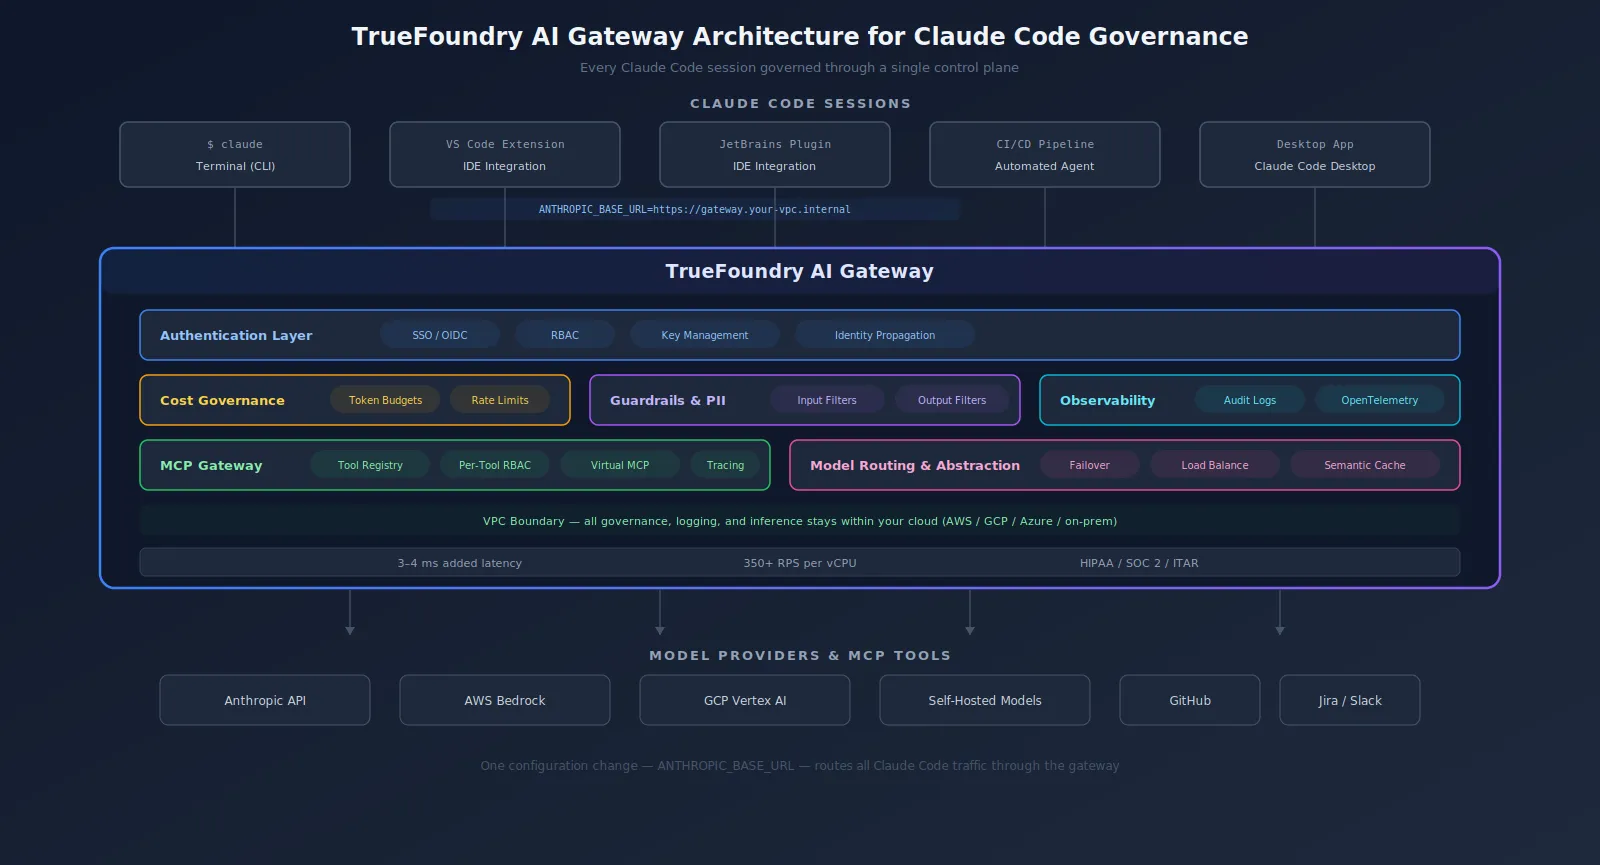The image size is (1600, 865).
Task: Select the VS Code Extension box
Action: point(505,155)
